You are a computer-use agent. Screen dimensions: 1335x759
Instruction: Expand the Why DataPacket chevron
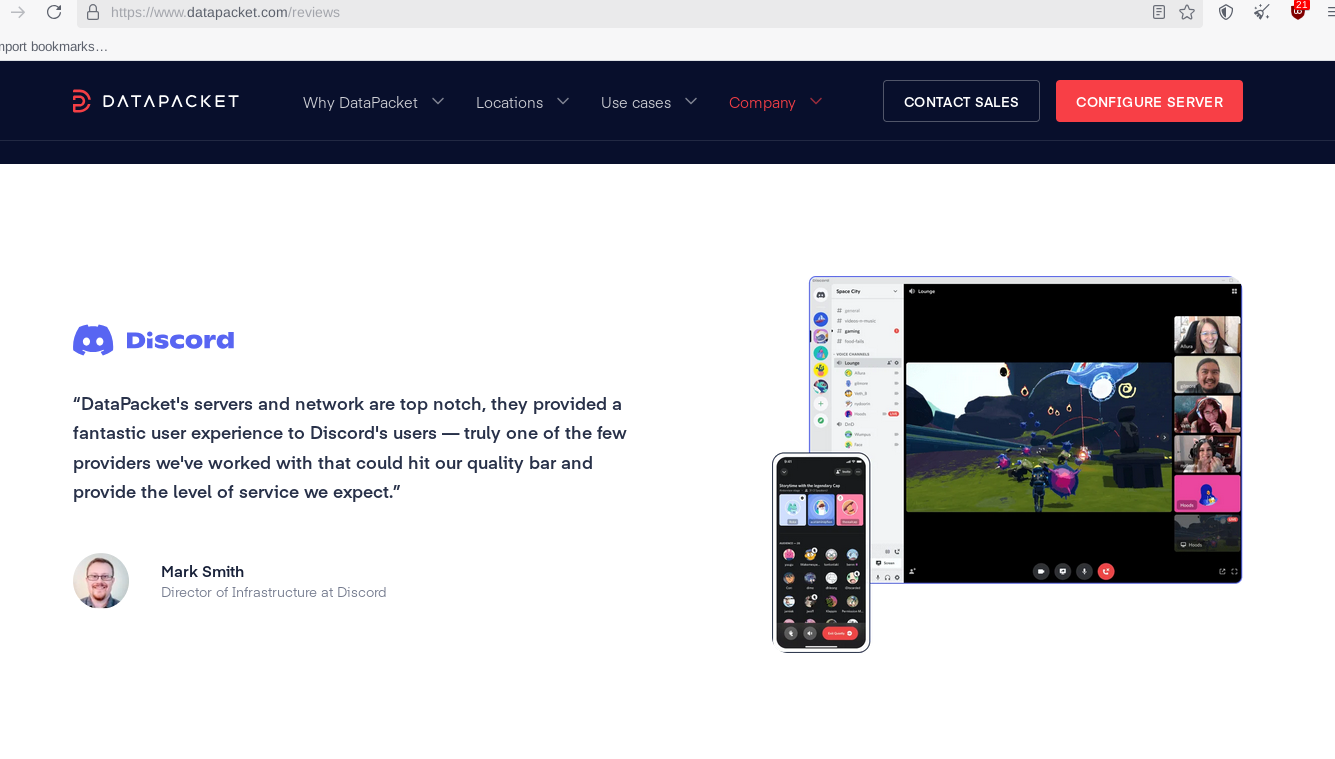[x=438, y=101]
